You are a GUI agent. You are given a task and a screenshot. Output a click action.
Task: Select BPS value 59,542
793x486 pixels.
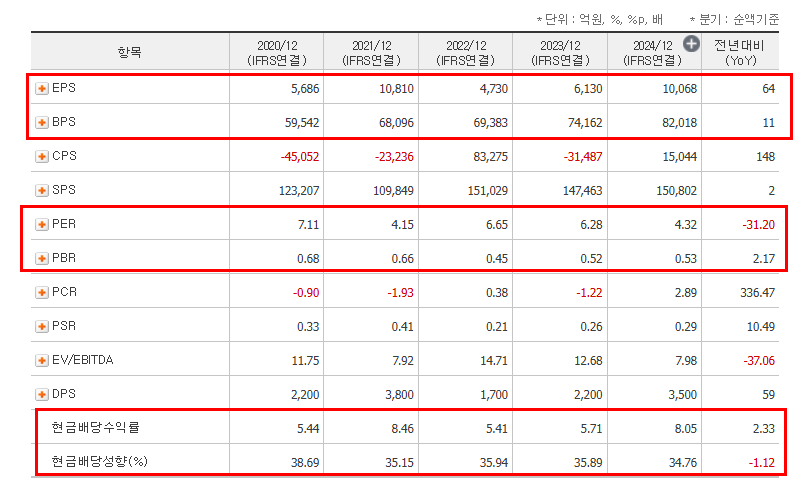302,123
